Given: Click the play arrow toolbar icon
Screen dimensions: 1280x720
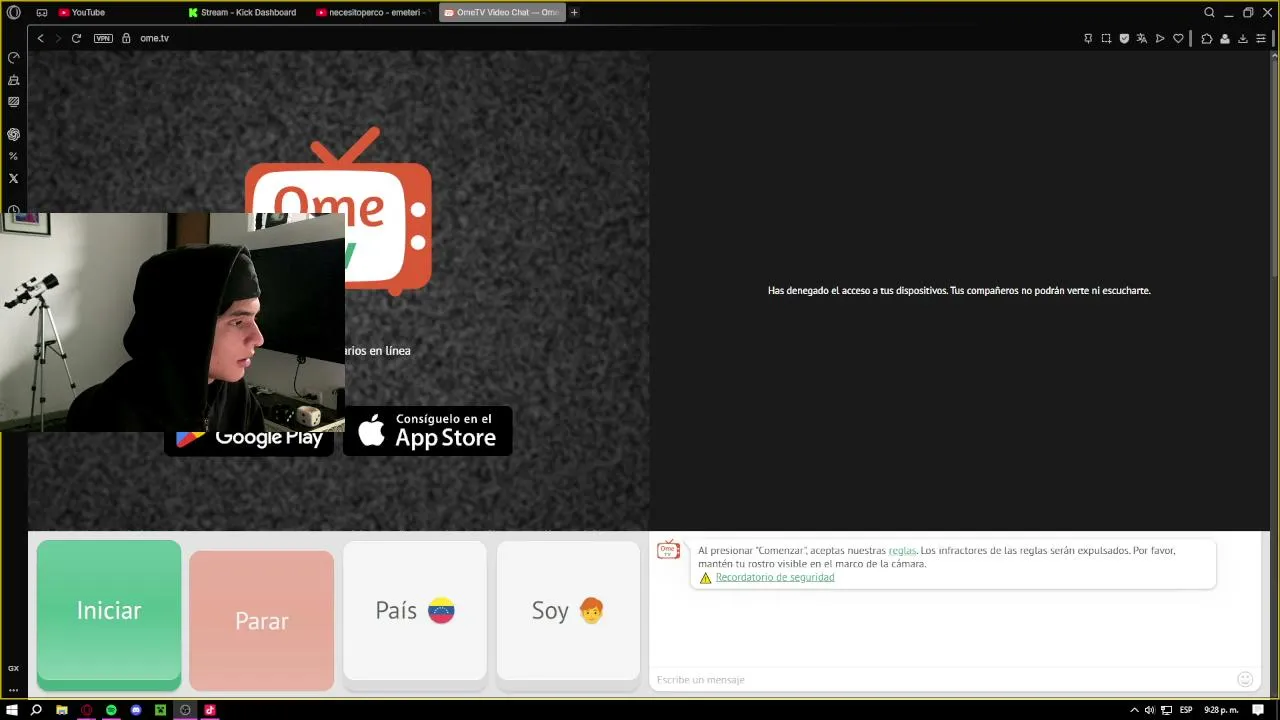Looking at the screenshot, I should point(1160,38).
